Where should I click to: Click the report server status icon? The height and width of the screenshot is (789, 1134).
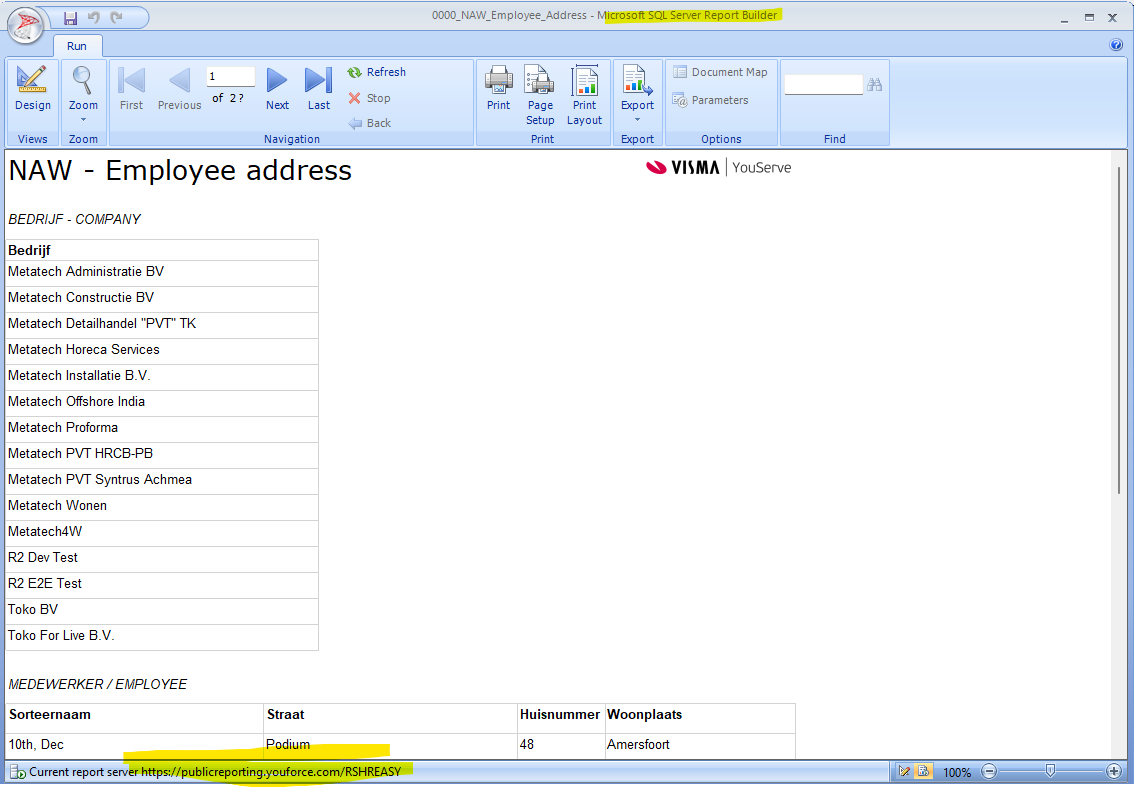(18, 772)
